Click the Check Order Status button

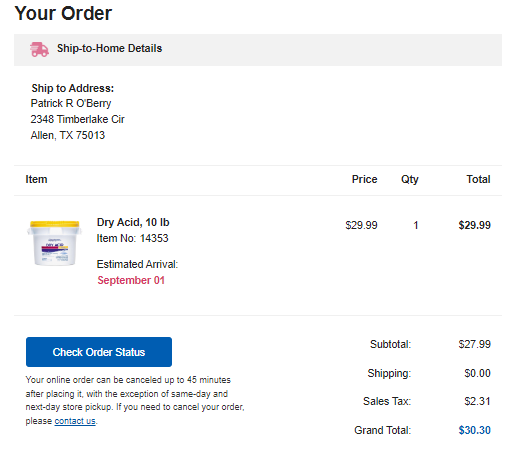[x=99, y=352]
